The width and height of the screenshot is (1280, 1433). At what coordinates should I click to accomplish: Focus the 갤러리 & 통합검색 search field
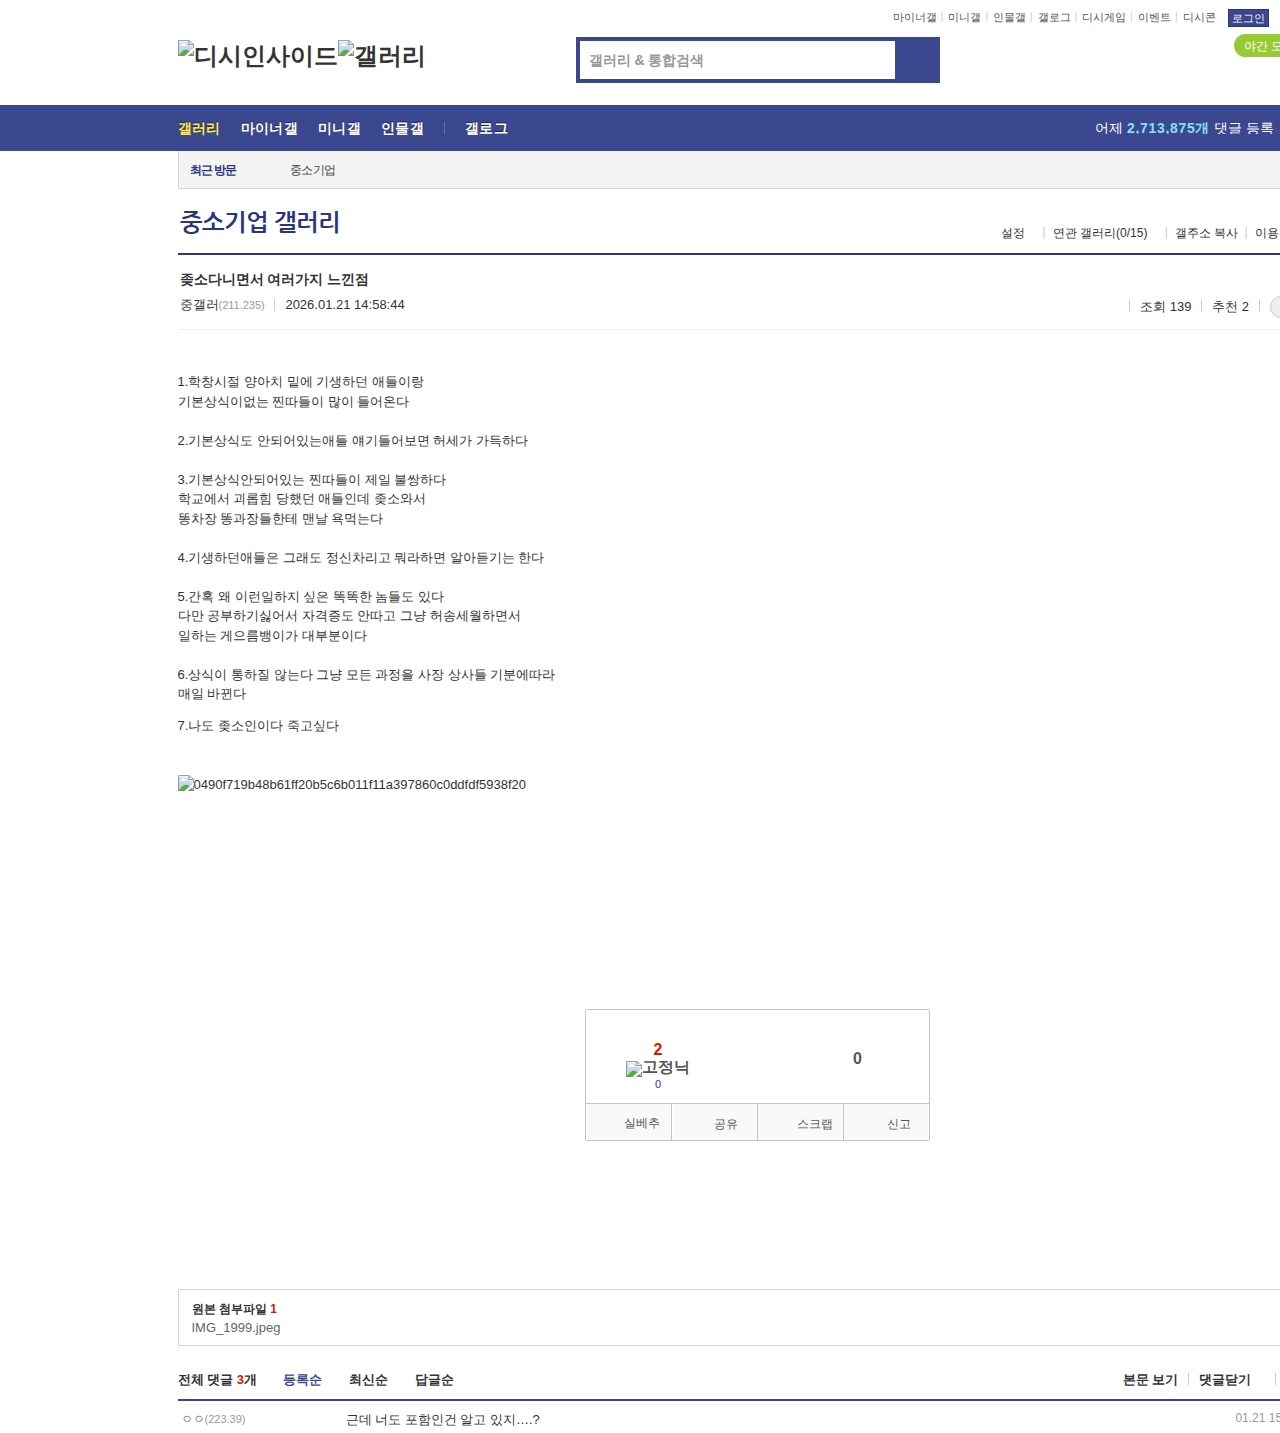tap(737, 60)
